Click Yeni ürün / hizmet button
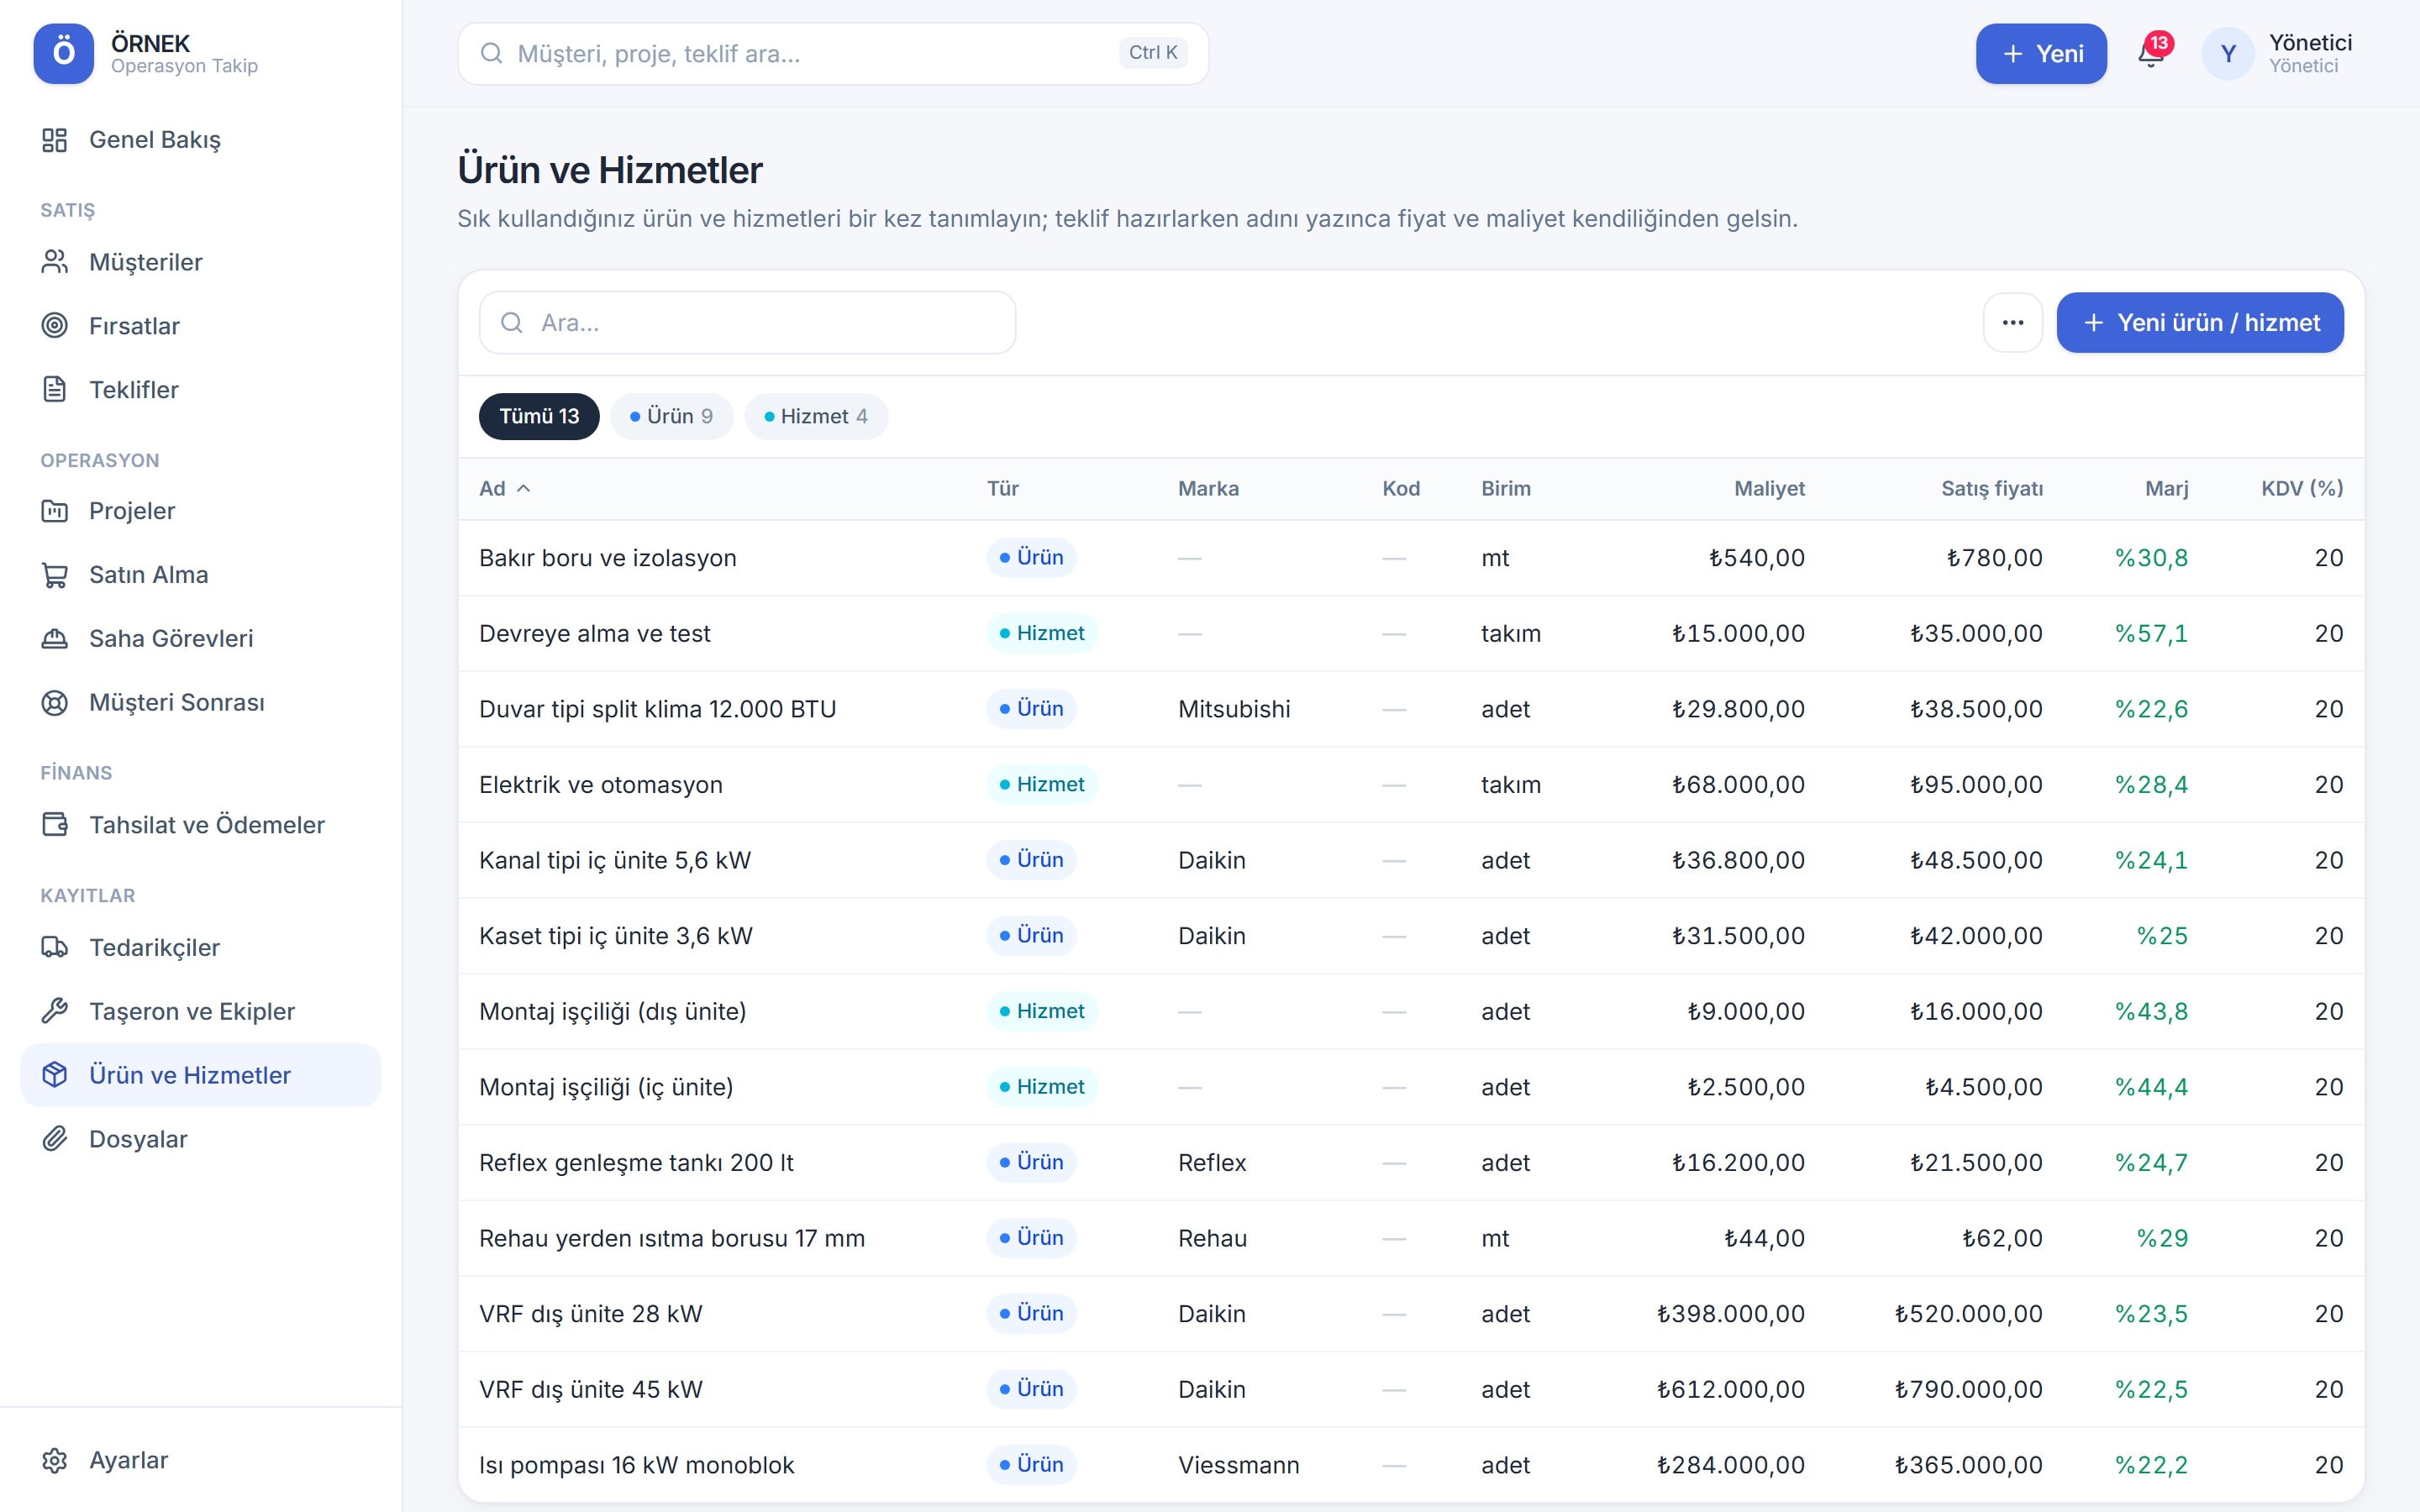This screenshot has height=1512, width=2420. click(2200, 323)
